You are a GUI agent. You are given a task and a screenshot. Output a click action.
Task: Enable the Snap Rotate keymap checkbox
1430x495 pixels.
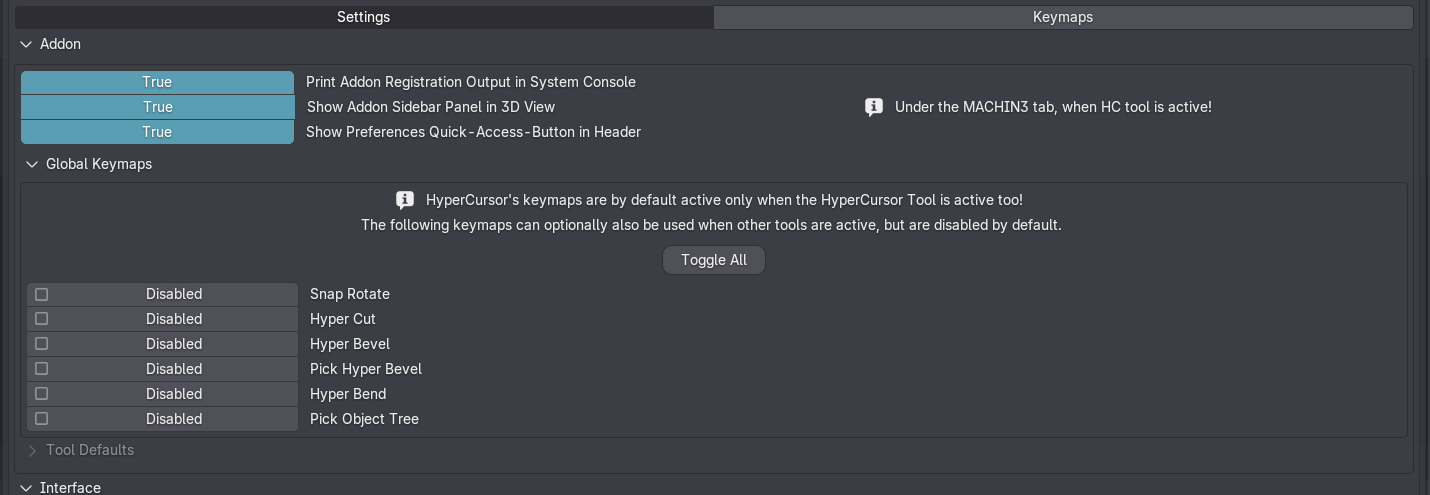point(42,294)
